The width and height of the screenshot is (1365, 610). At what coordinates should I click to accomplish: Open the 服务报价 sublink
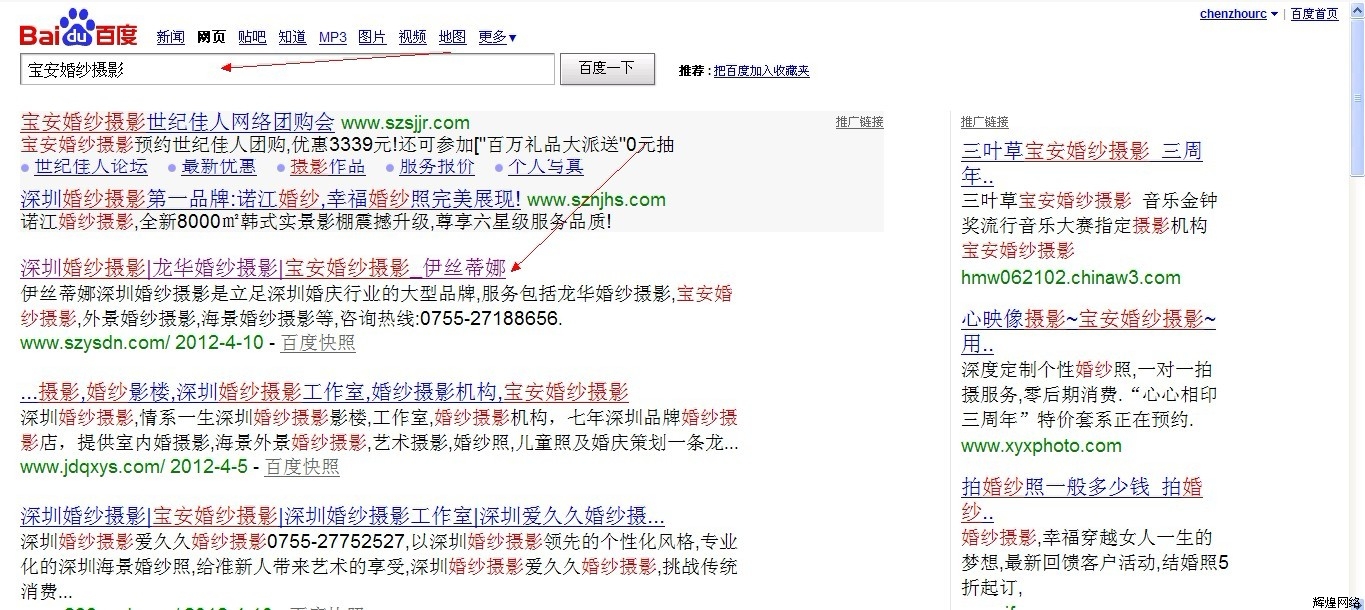[x=437, y=166]
